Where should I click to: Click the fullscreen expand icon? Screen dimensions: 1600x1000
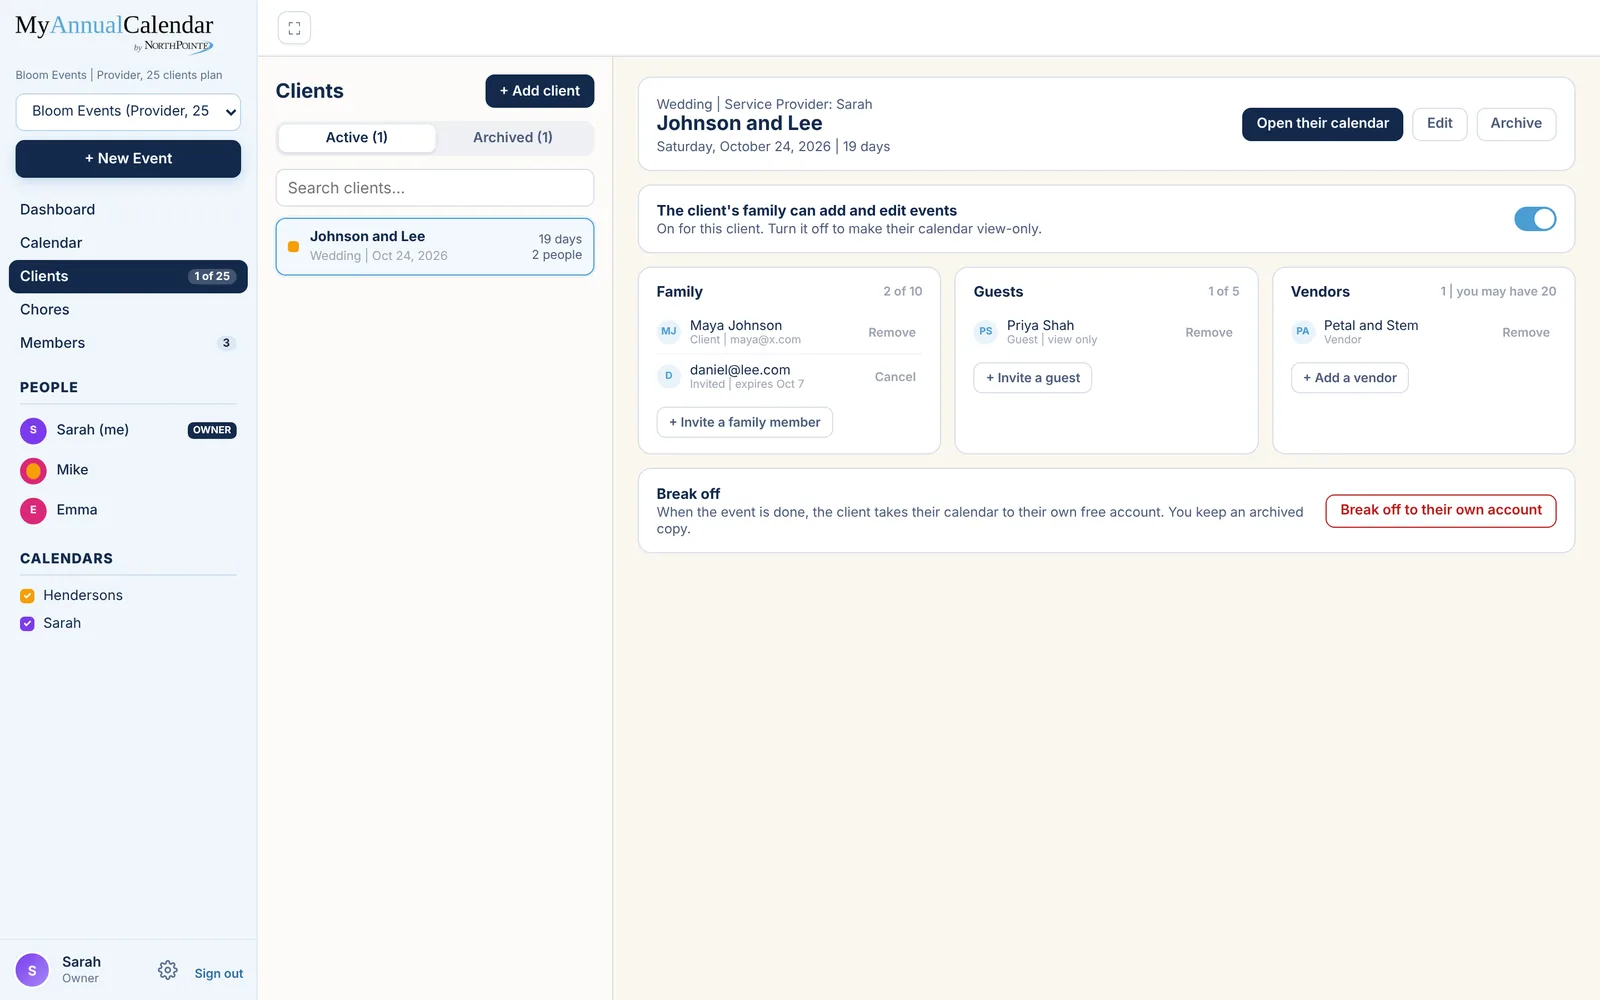tap(294, 28)
